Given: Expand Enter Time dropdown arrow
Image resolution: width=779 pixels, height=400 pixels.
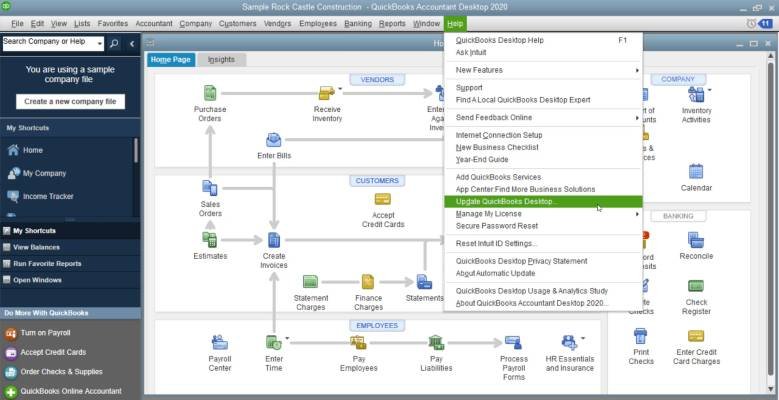Looking at the screenshot, I should [x=287, y=338].
